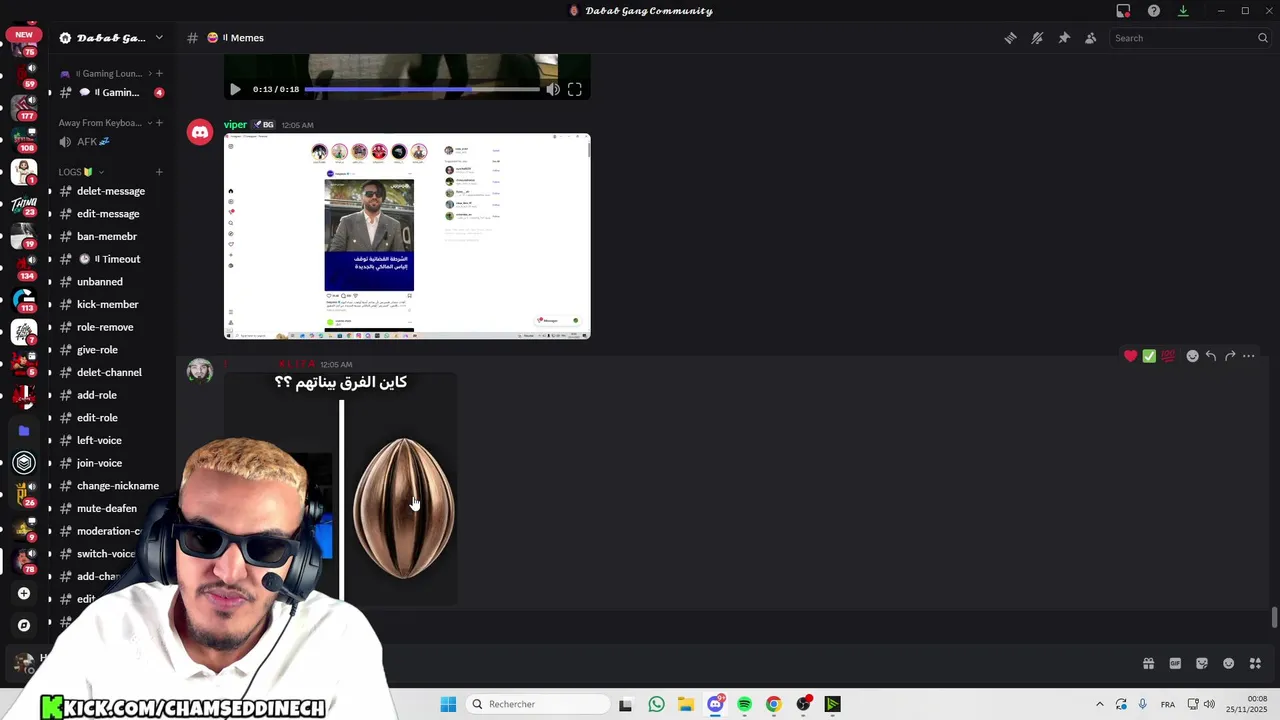
Task: Open WhatsApp from the taskbar
Action: [656, 704]
